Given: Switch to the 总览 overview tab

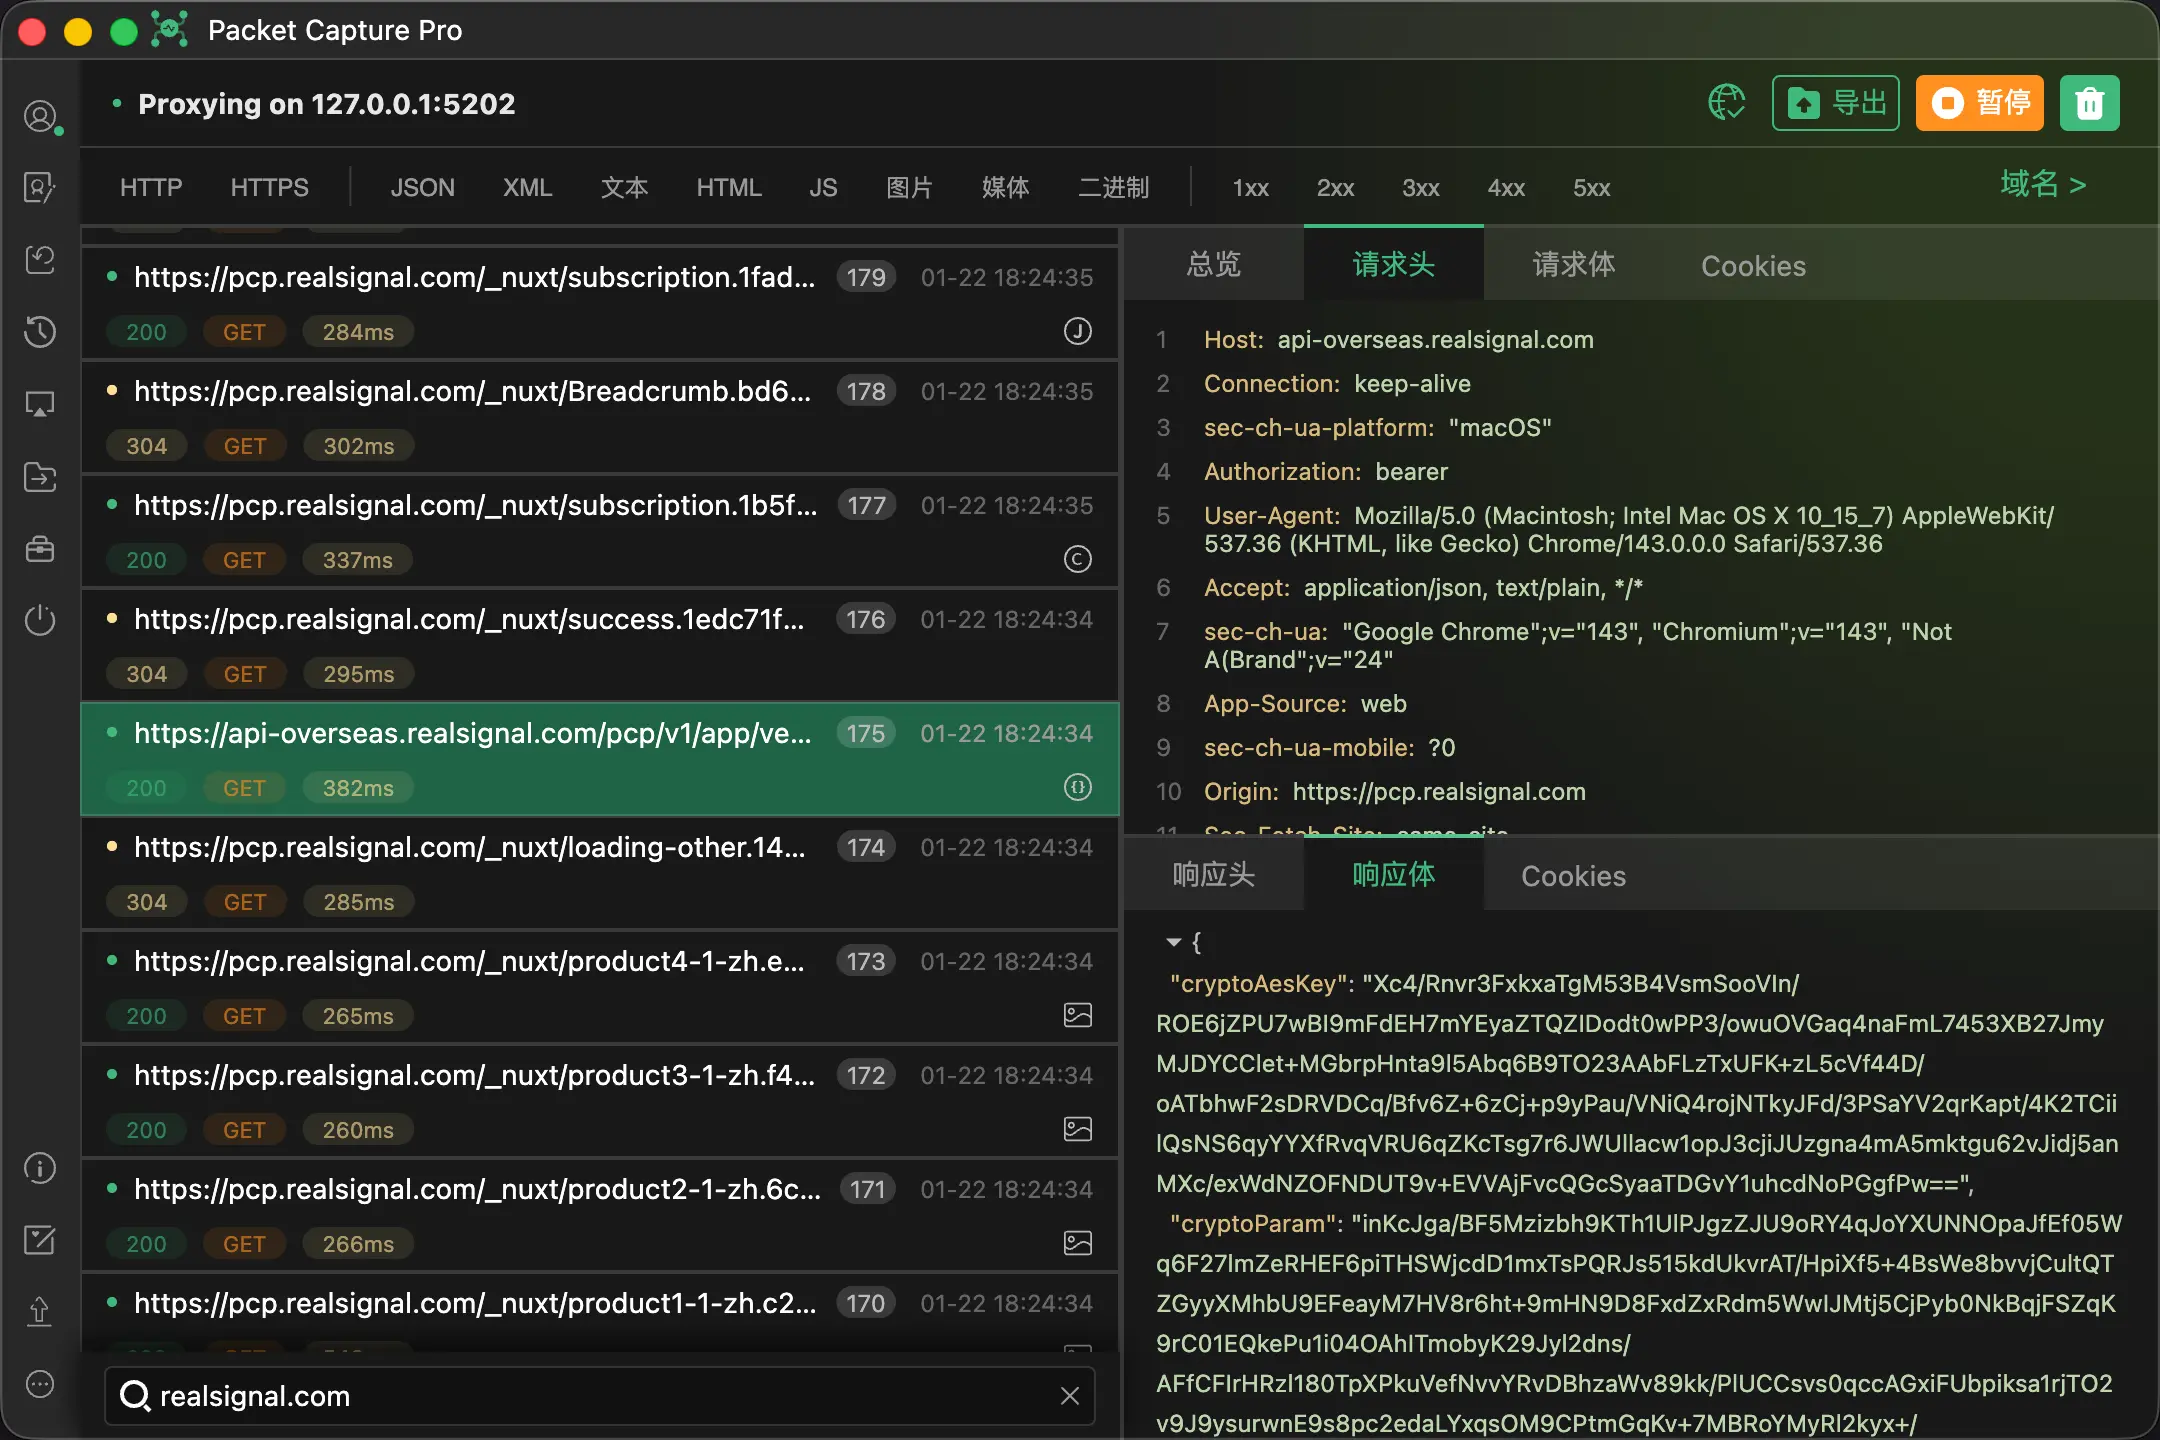Looking at the screenshot, I should coord(1214,264).
